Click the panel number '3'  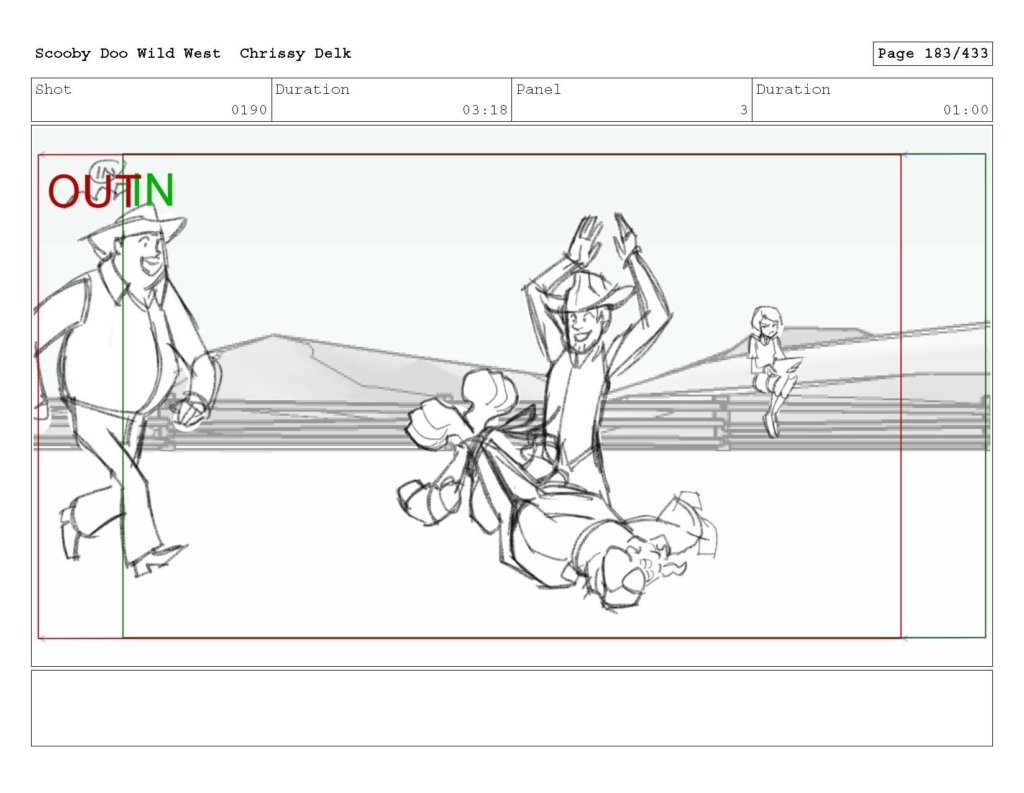(743, 110)
